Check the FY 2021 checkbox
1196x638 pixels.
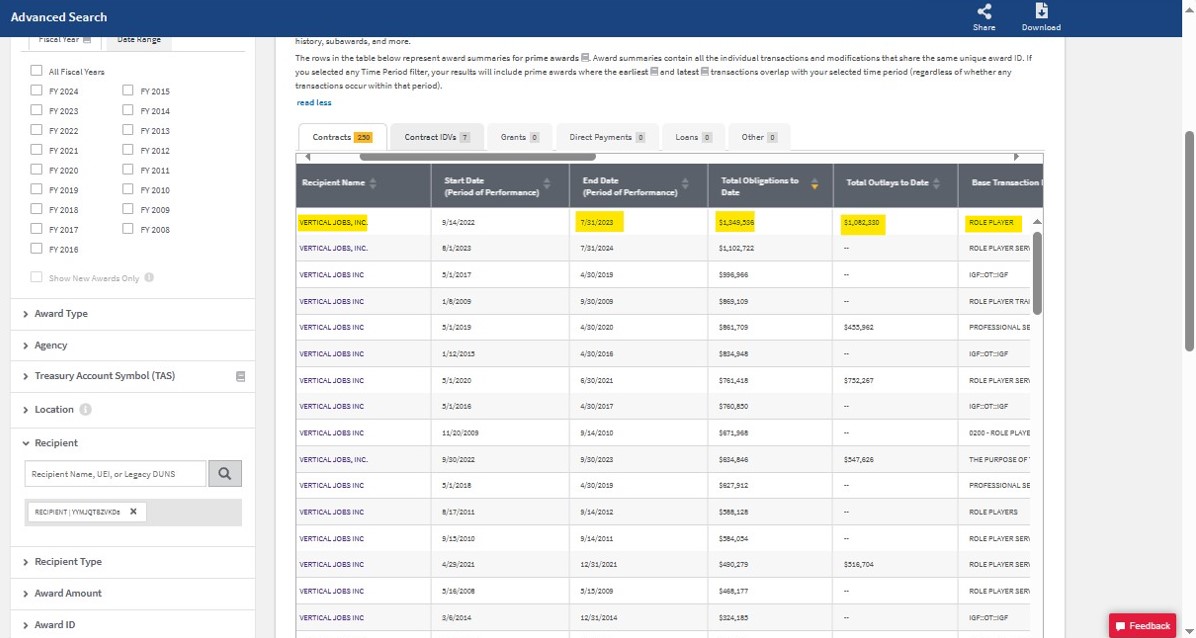(37, 150)
